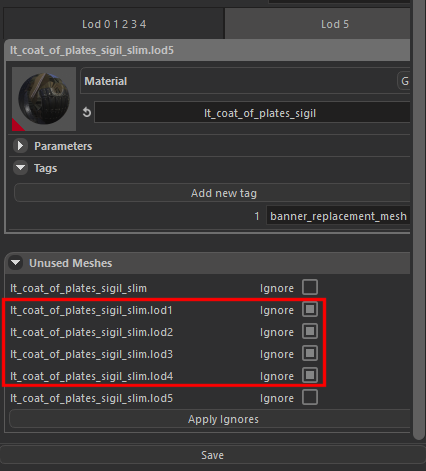426x471 pixels.
Task: Switch to the Lod 0 1 2 3 4 tab
Action: (114, 24)
